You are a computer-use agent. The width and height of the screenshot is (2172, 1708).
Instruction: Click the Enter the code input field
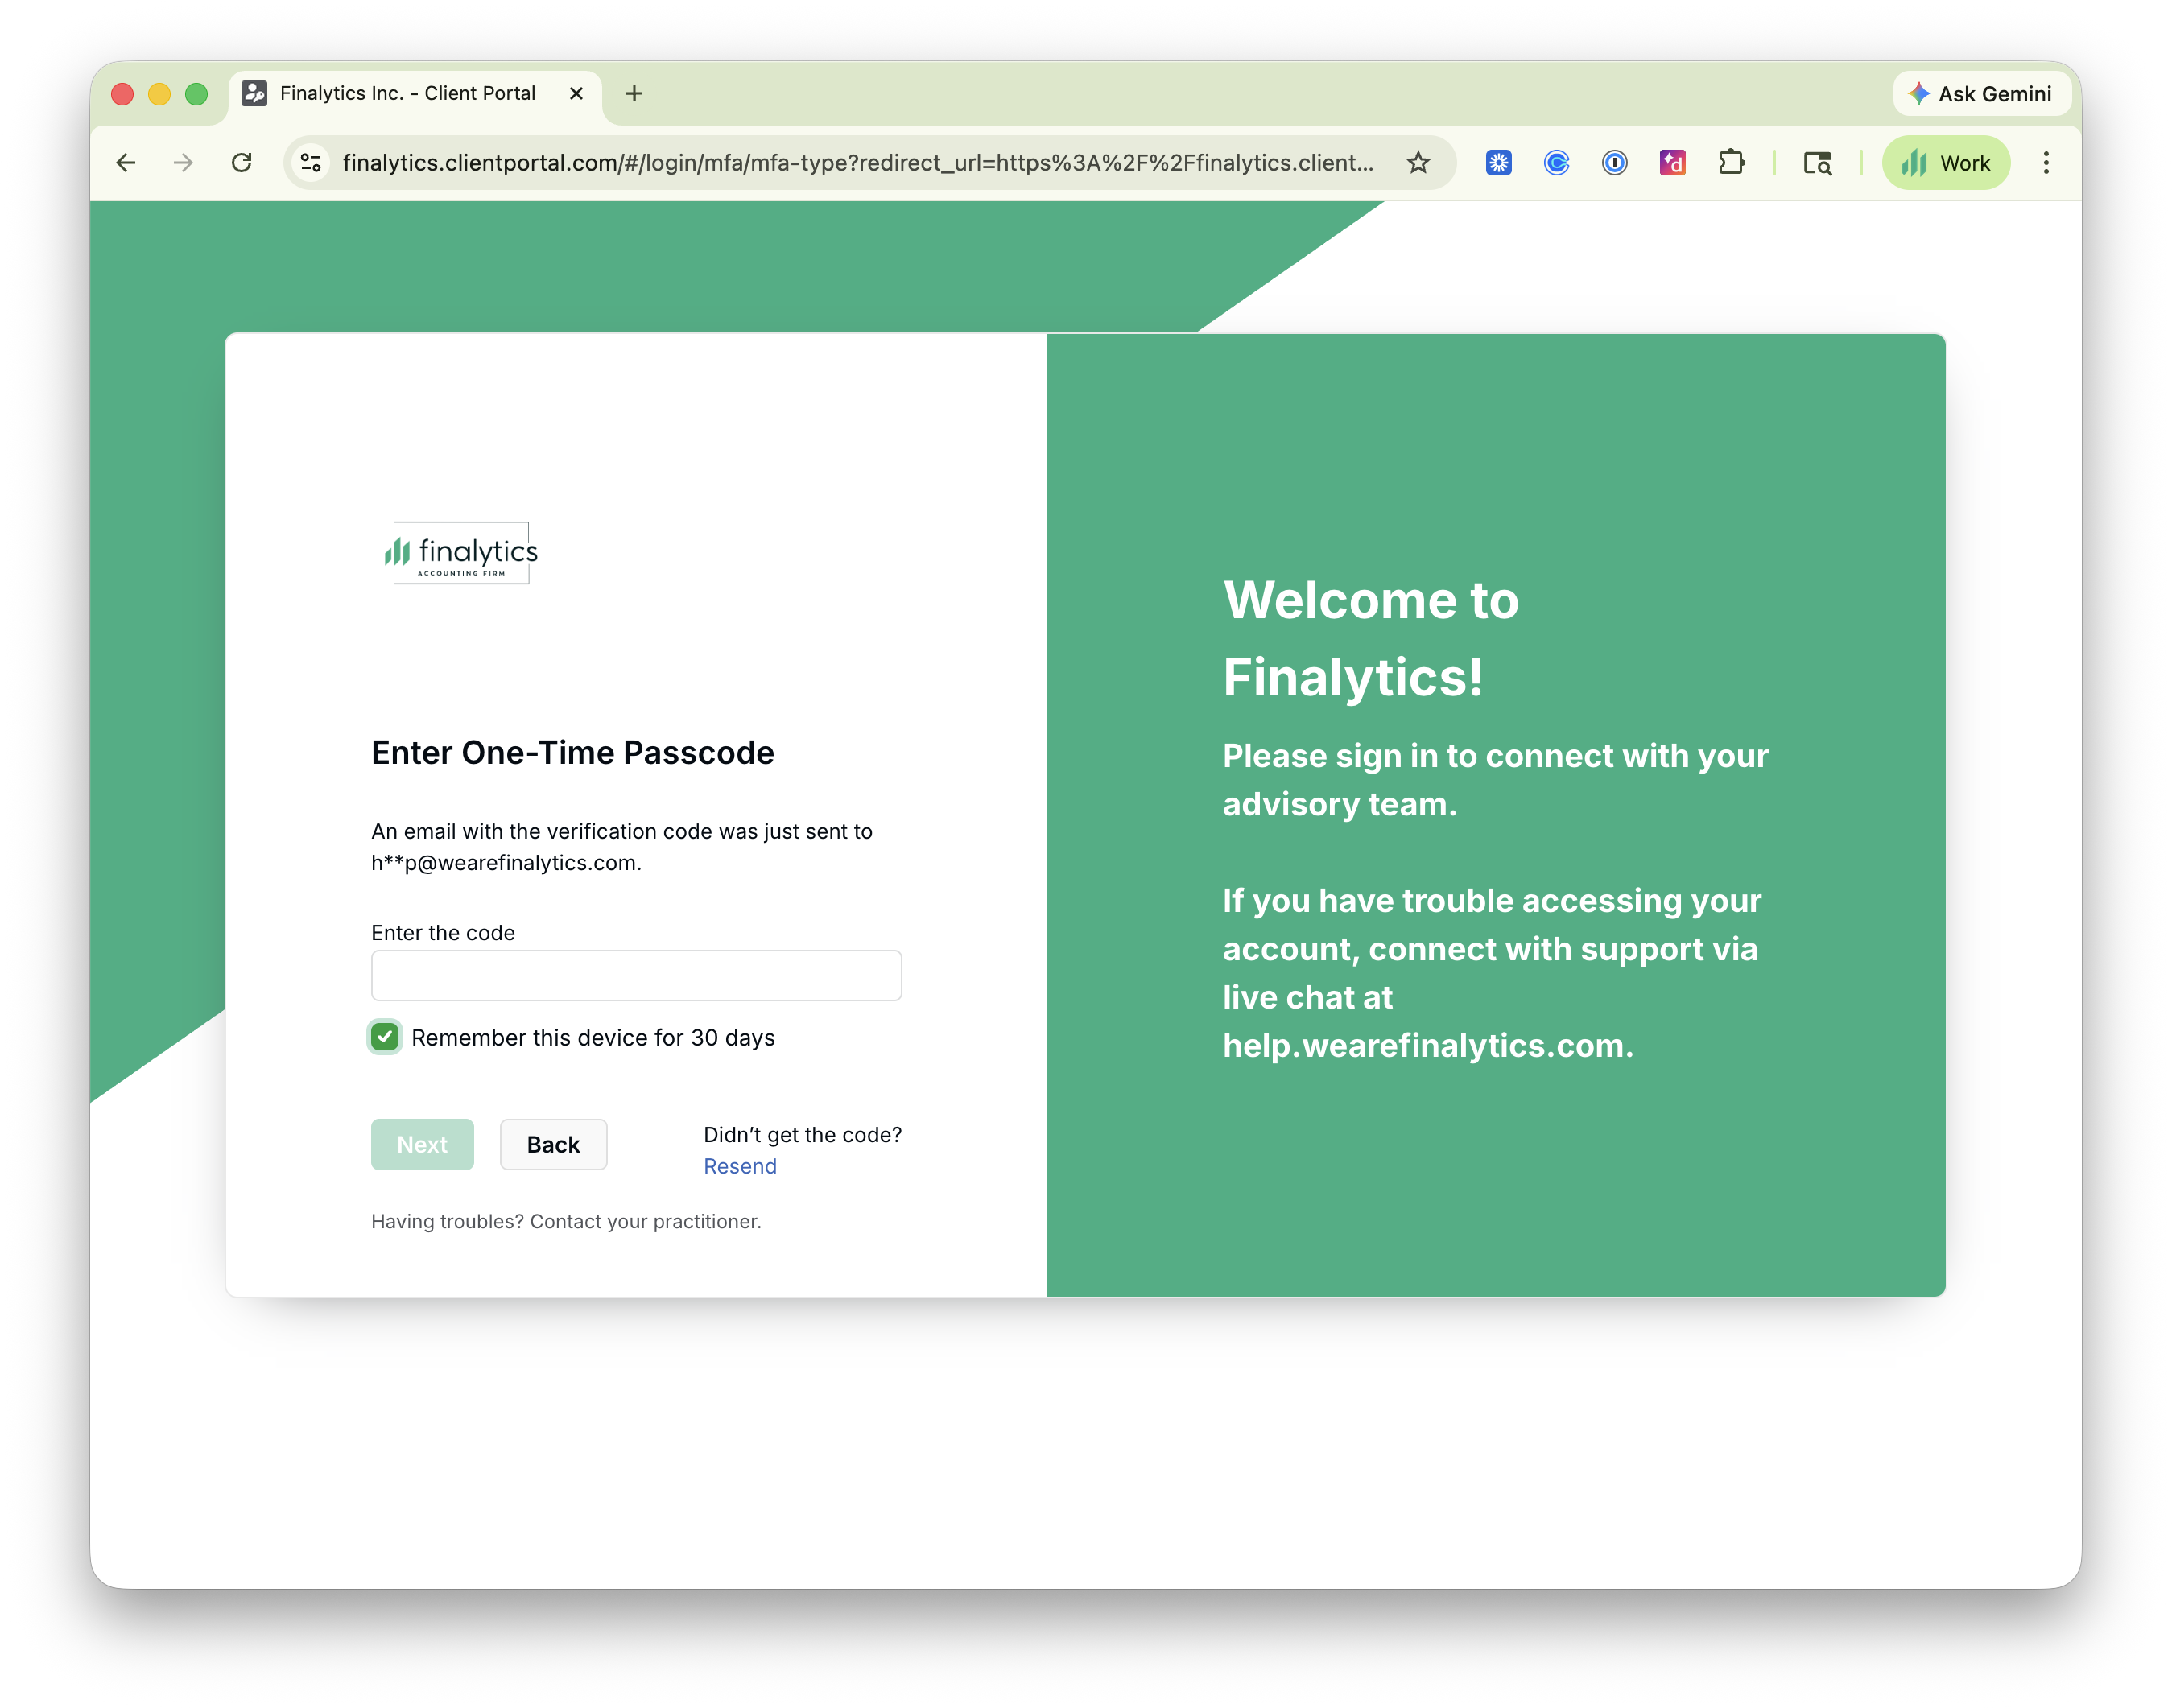click(x=636, y=975)
